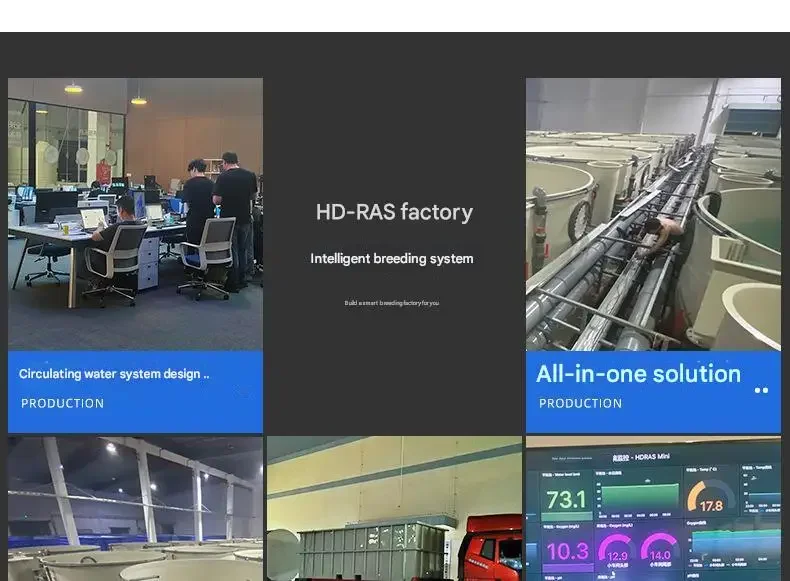Click the magenta 10.3 oxygen reading

click(x=567, y=551)
